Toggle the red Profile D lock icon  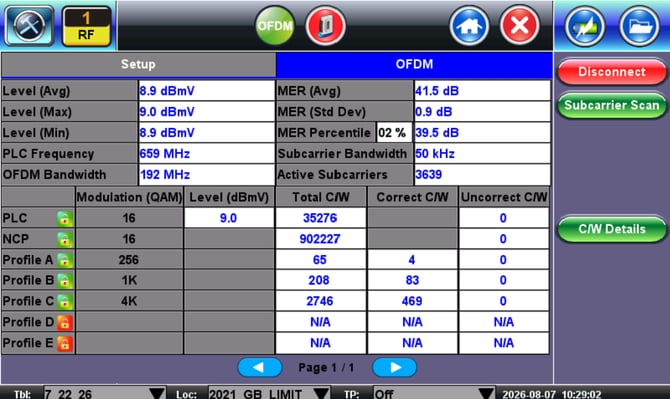[x=65, y=323]
